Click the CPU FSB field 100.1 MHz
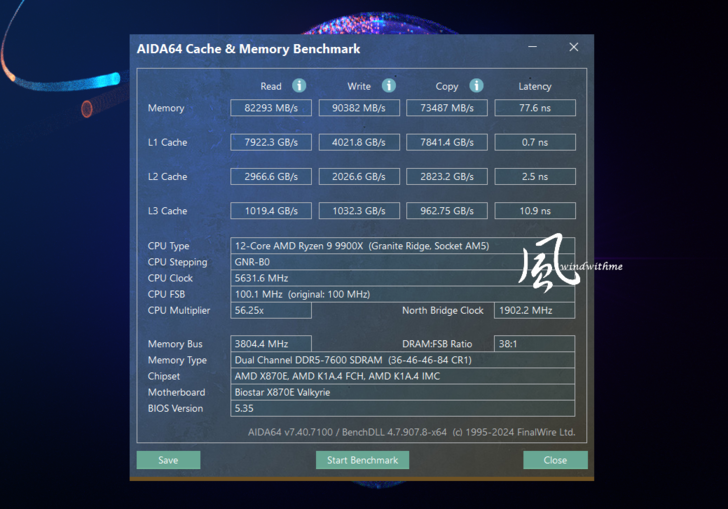728x509 pixels. click(403, 294)
